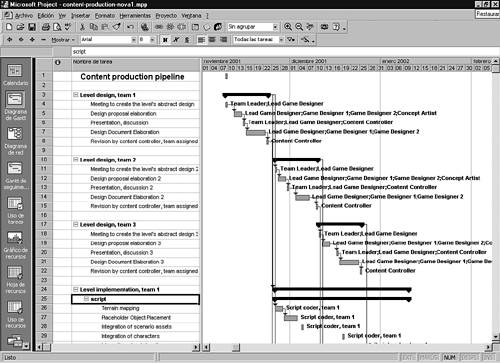Open a file with the Open icon
Screen dimensions: 500x363
[x=21, y=27]
